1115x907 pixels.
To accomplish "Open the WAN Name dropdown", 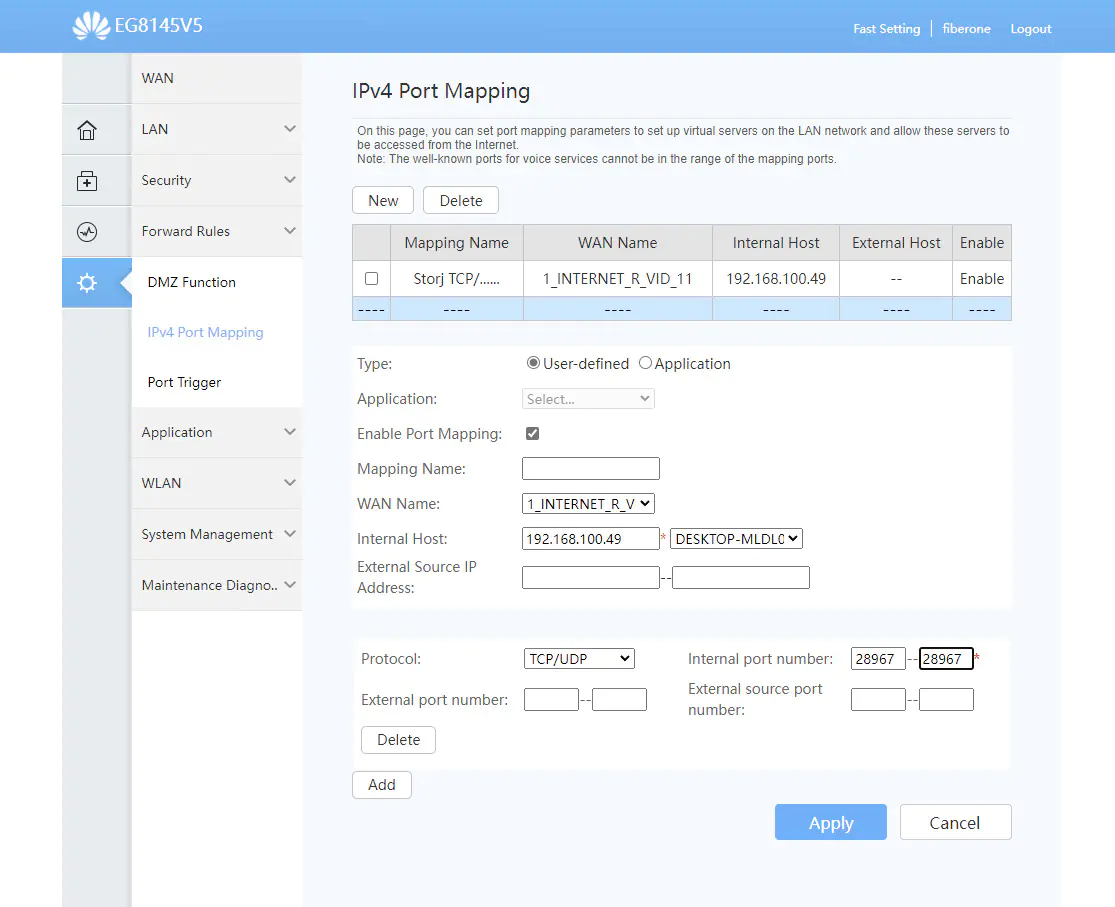I will [588, 504].
